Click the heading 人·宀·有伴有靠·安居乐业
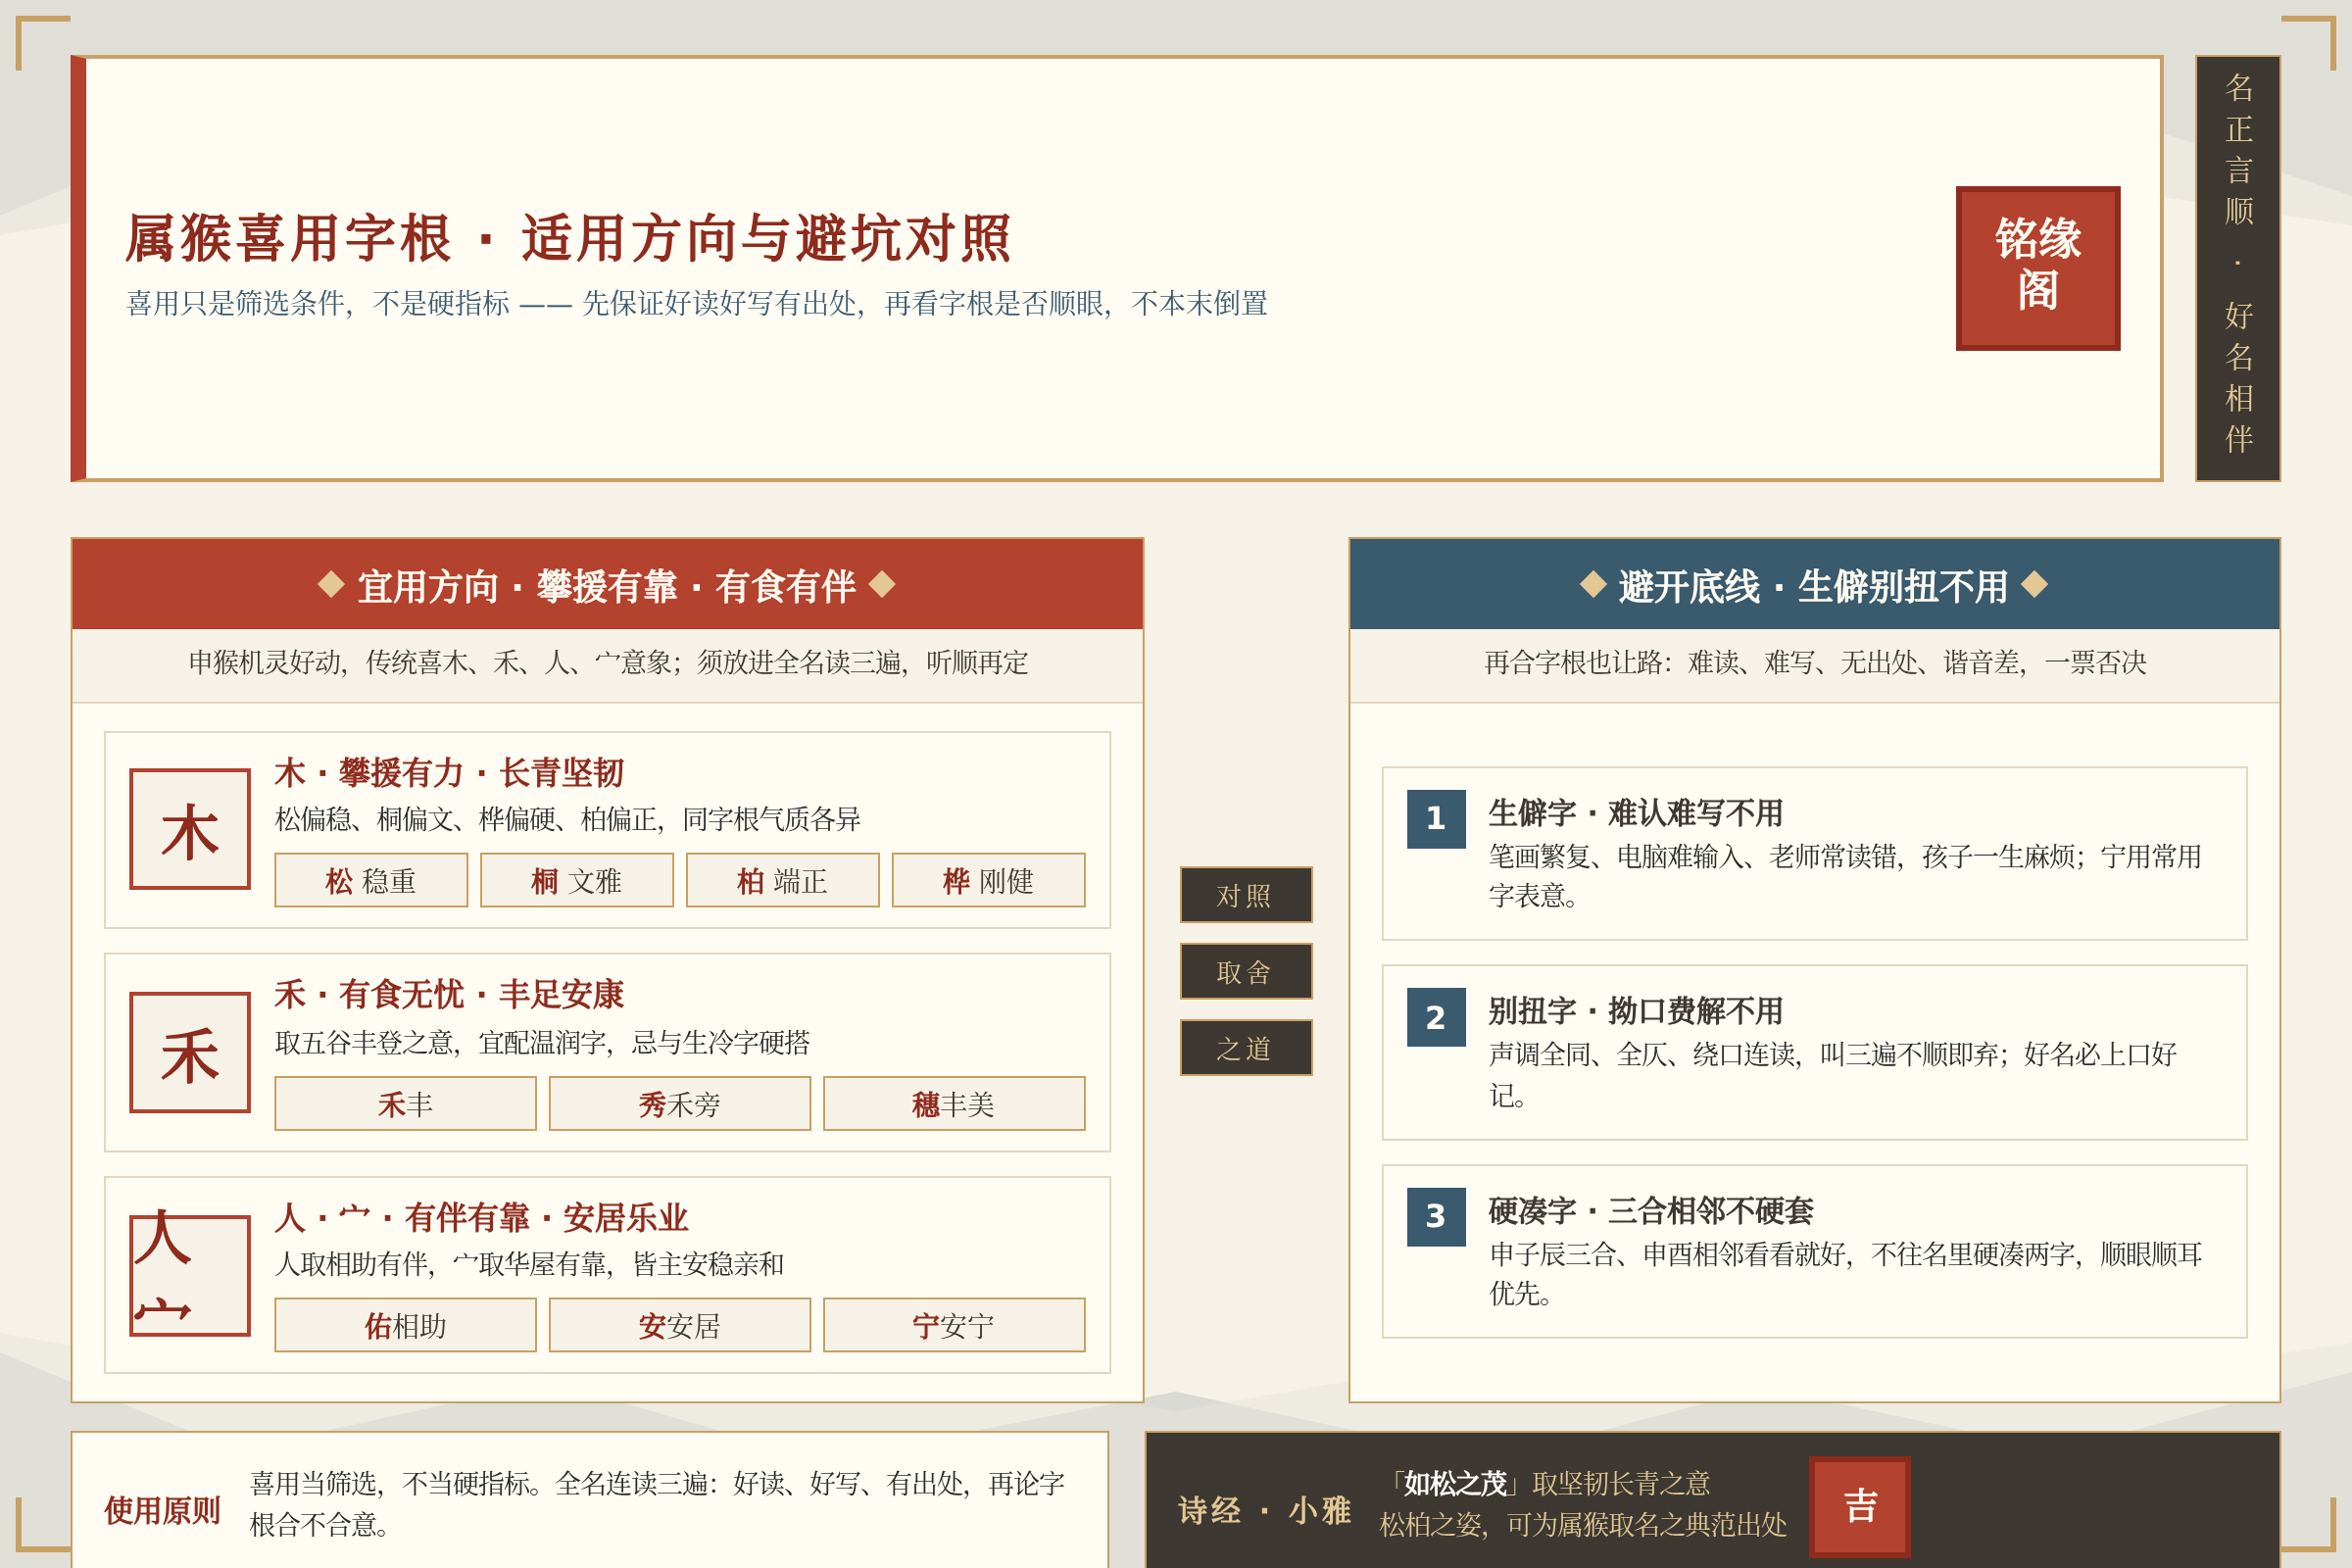Image resolution: width=2352 pixels, height=1568 pixels. click(481, 1217)
